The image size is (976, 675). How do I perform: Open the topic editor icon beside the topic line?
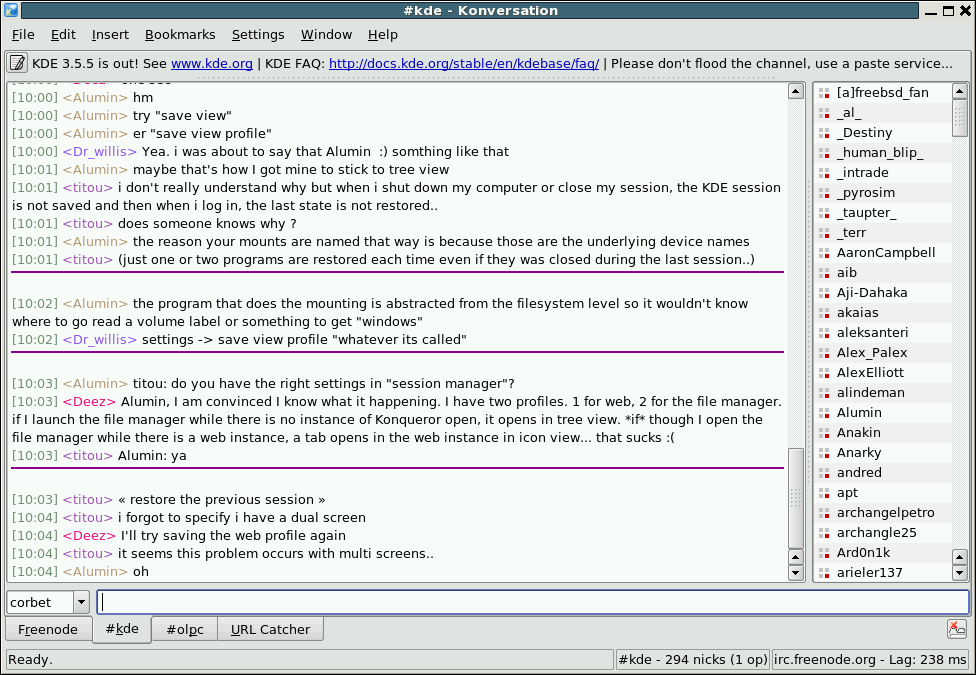[x=17, y=63]
